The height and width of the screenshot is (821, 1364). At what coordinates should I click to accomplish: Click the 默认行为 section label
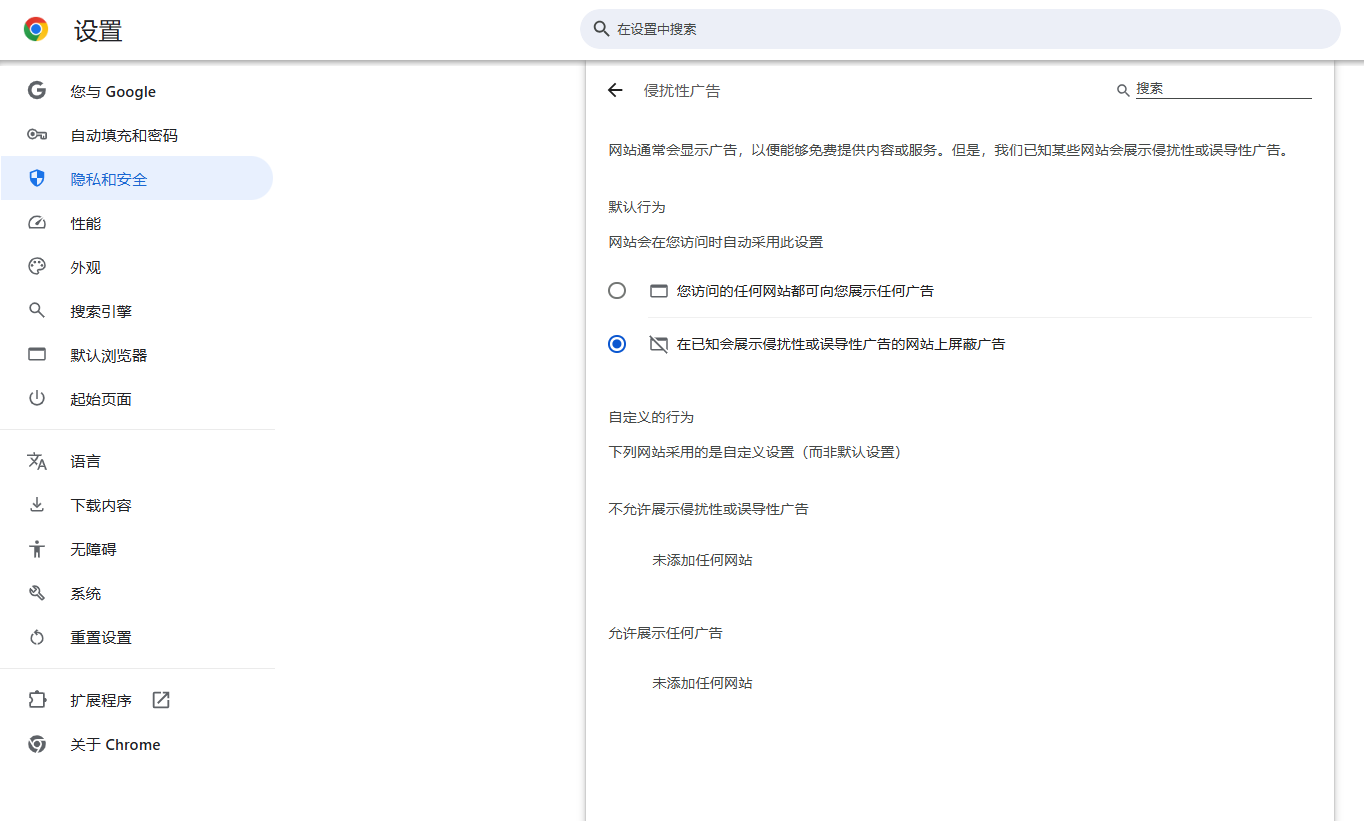pyautogui.click(x=637, y=207)
